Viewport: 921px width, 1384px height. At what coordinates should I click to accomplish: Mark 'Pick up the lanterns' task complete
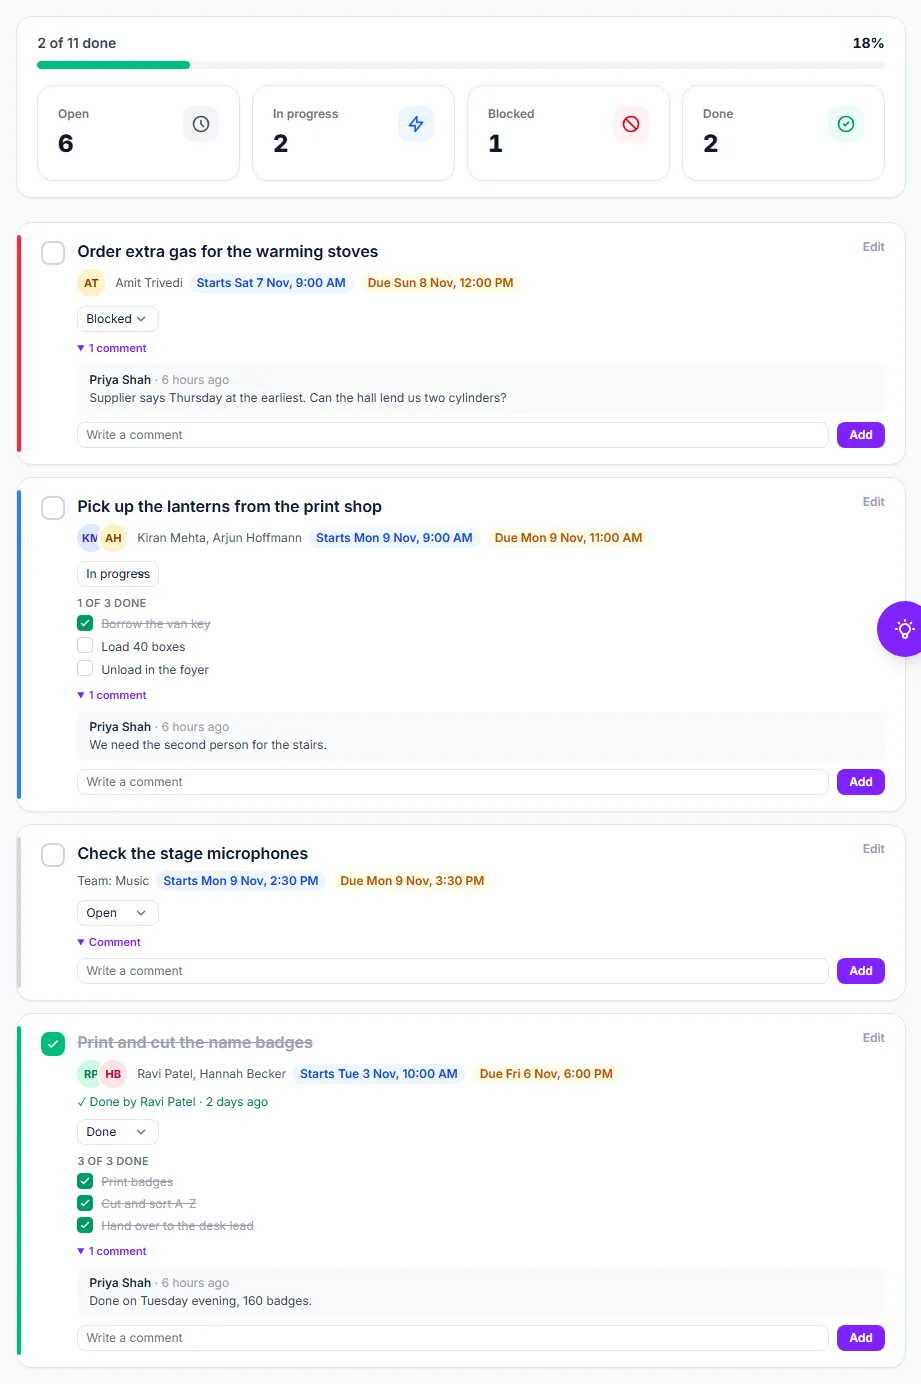pyautogui.click(x=53, y=508)
